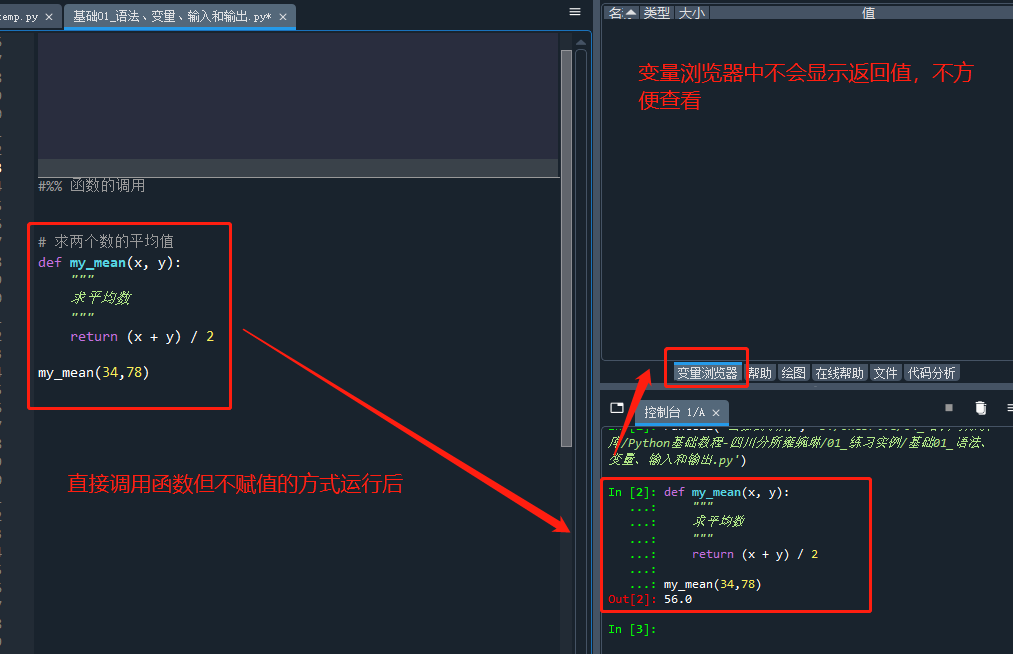Screen dimensions: 1013x654
Task: Close the 控制台 1/A console tab
Action: click(x=716, y=413)
